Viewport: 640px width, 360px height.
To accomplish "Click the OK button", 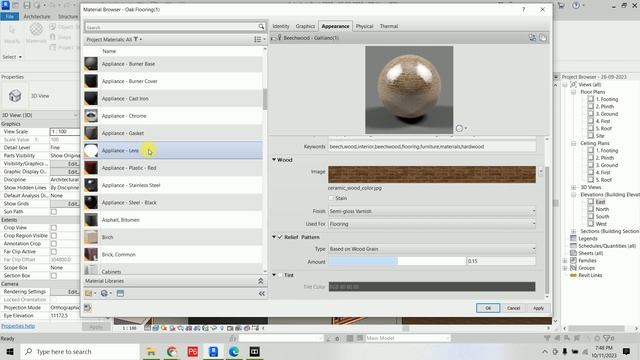I will point(488,308).
